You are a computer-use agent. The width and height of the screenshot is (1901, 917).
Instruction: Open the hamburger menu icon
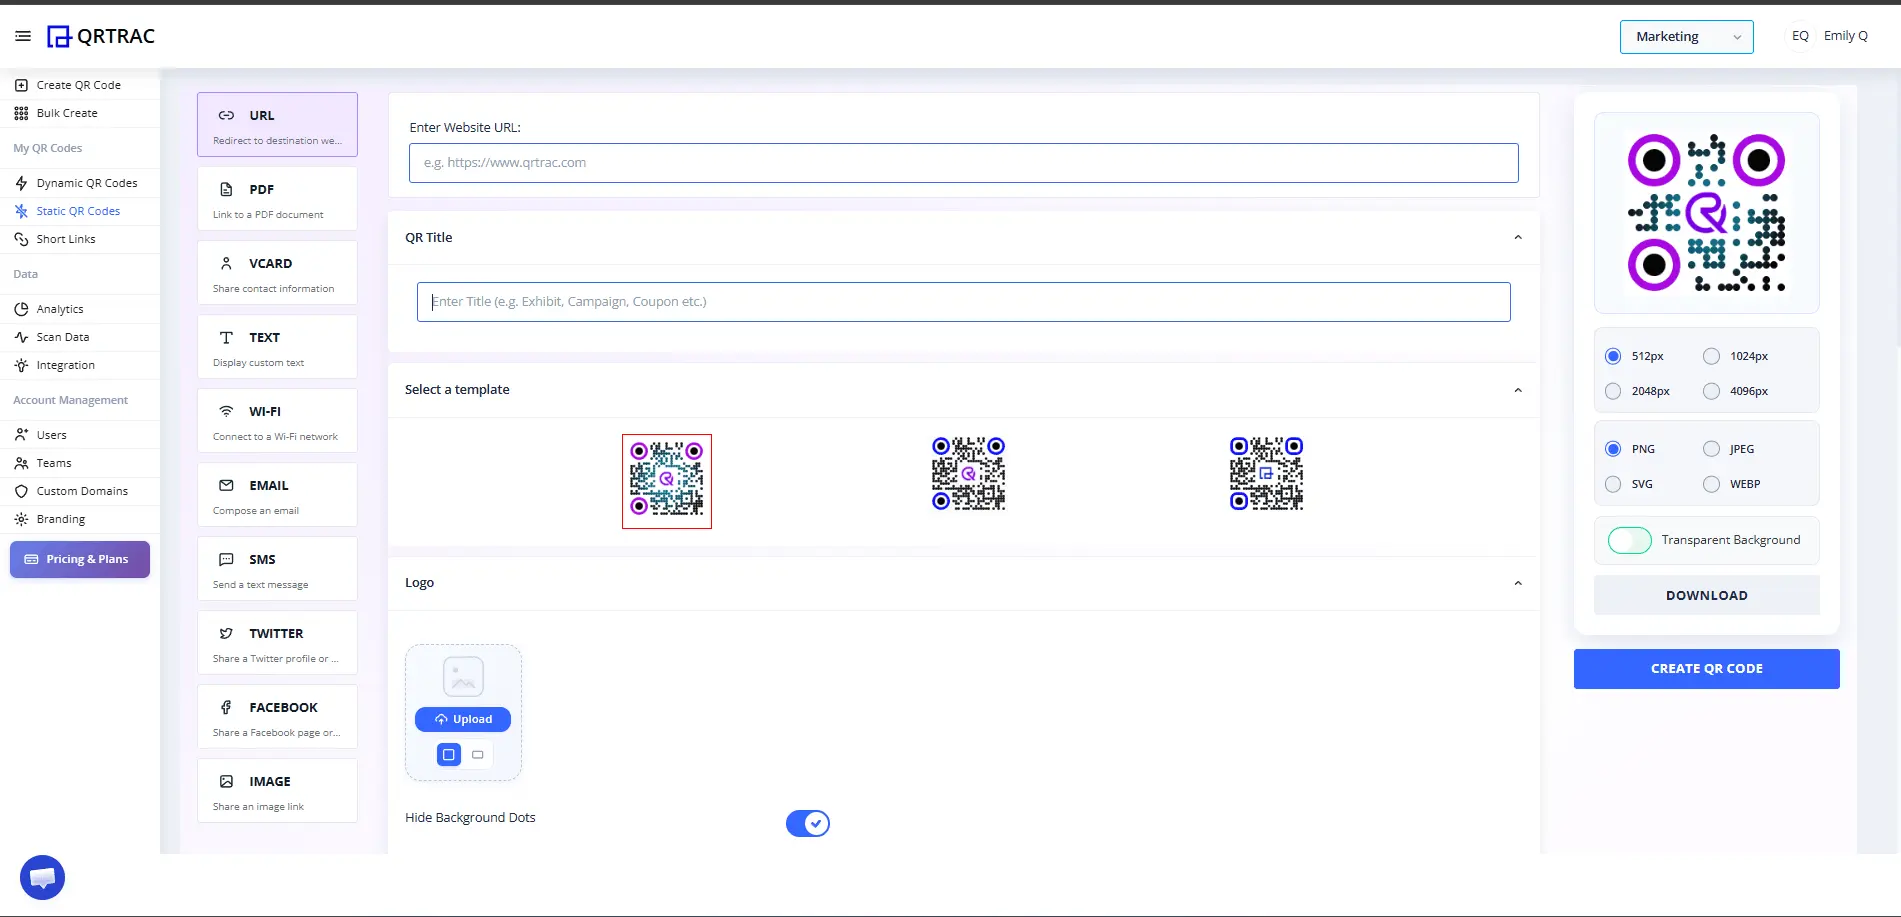pyautogui.click(x=23, y=36)
